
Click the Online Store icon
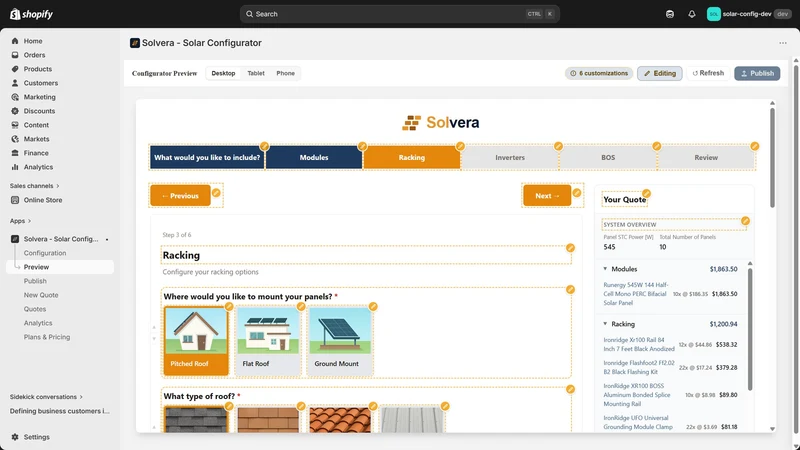(x=15, y=200)
